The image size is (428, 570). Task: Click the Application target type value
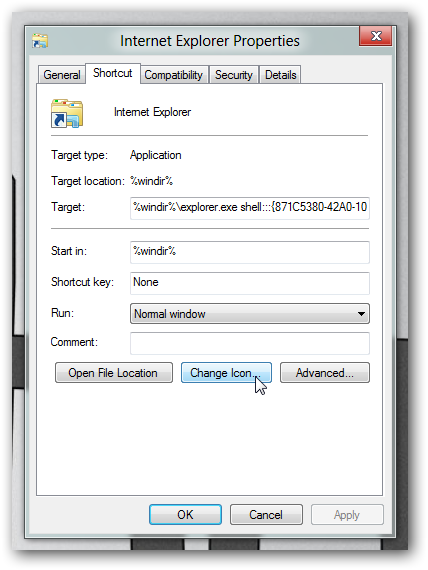[x=156, y=155]
